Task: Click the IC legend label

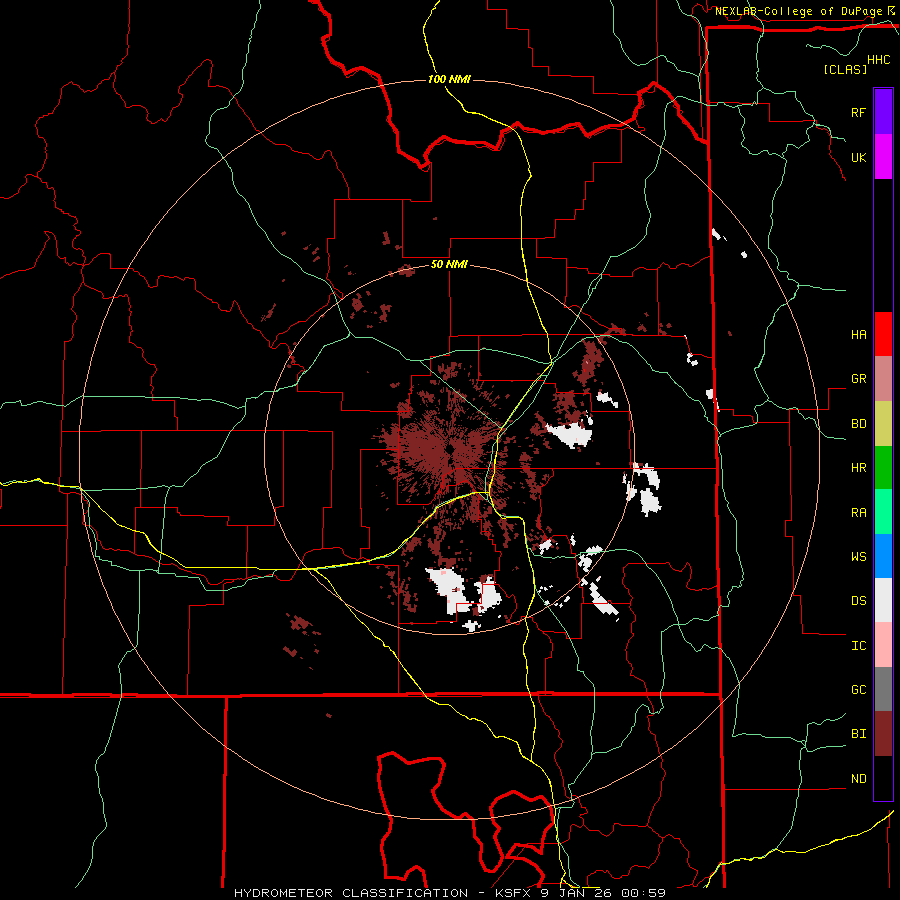Action: click(858, 646)
